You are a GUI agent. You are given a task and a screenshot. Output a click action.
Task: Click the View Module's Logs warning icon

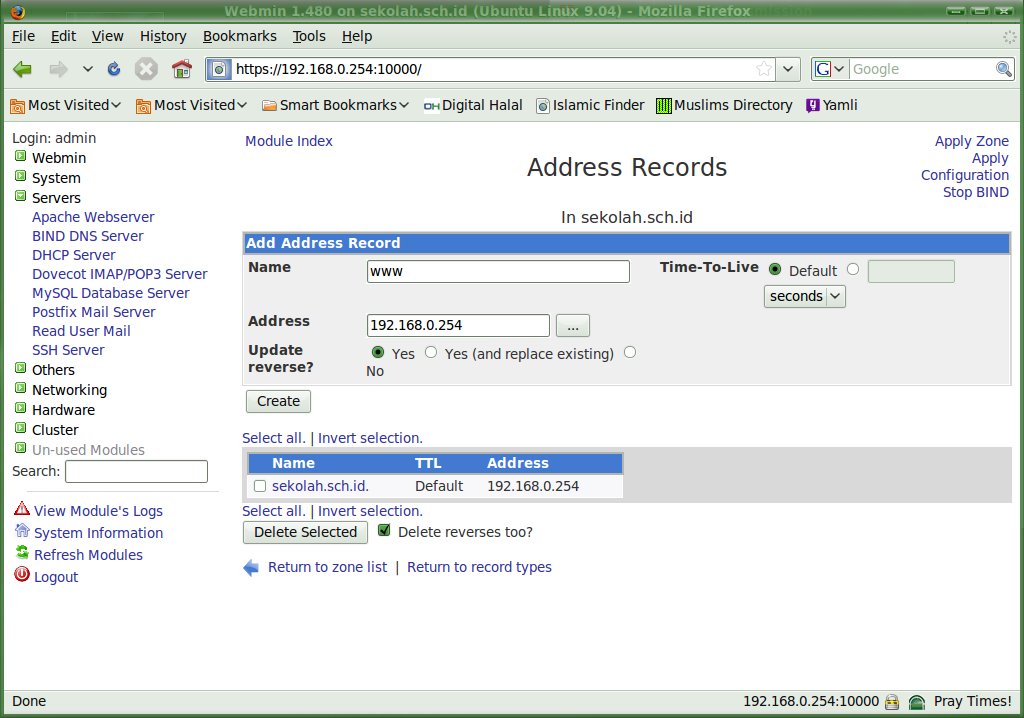(x=22, y=509)
